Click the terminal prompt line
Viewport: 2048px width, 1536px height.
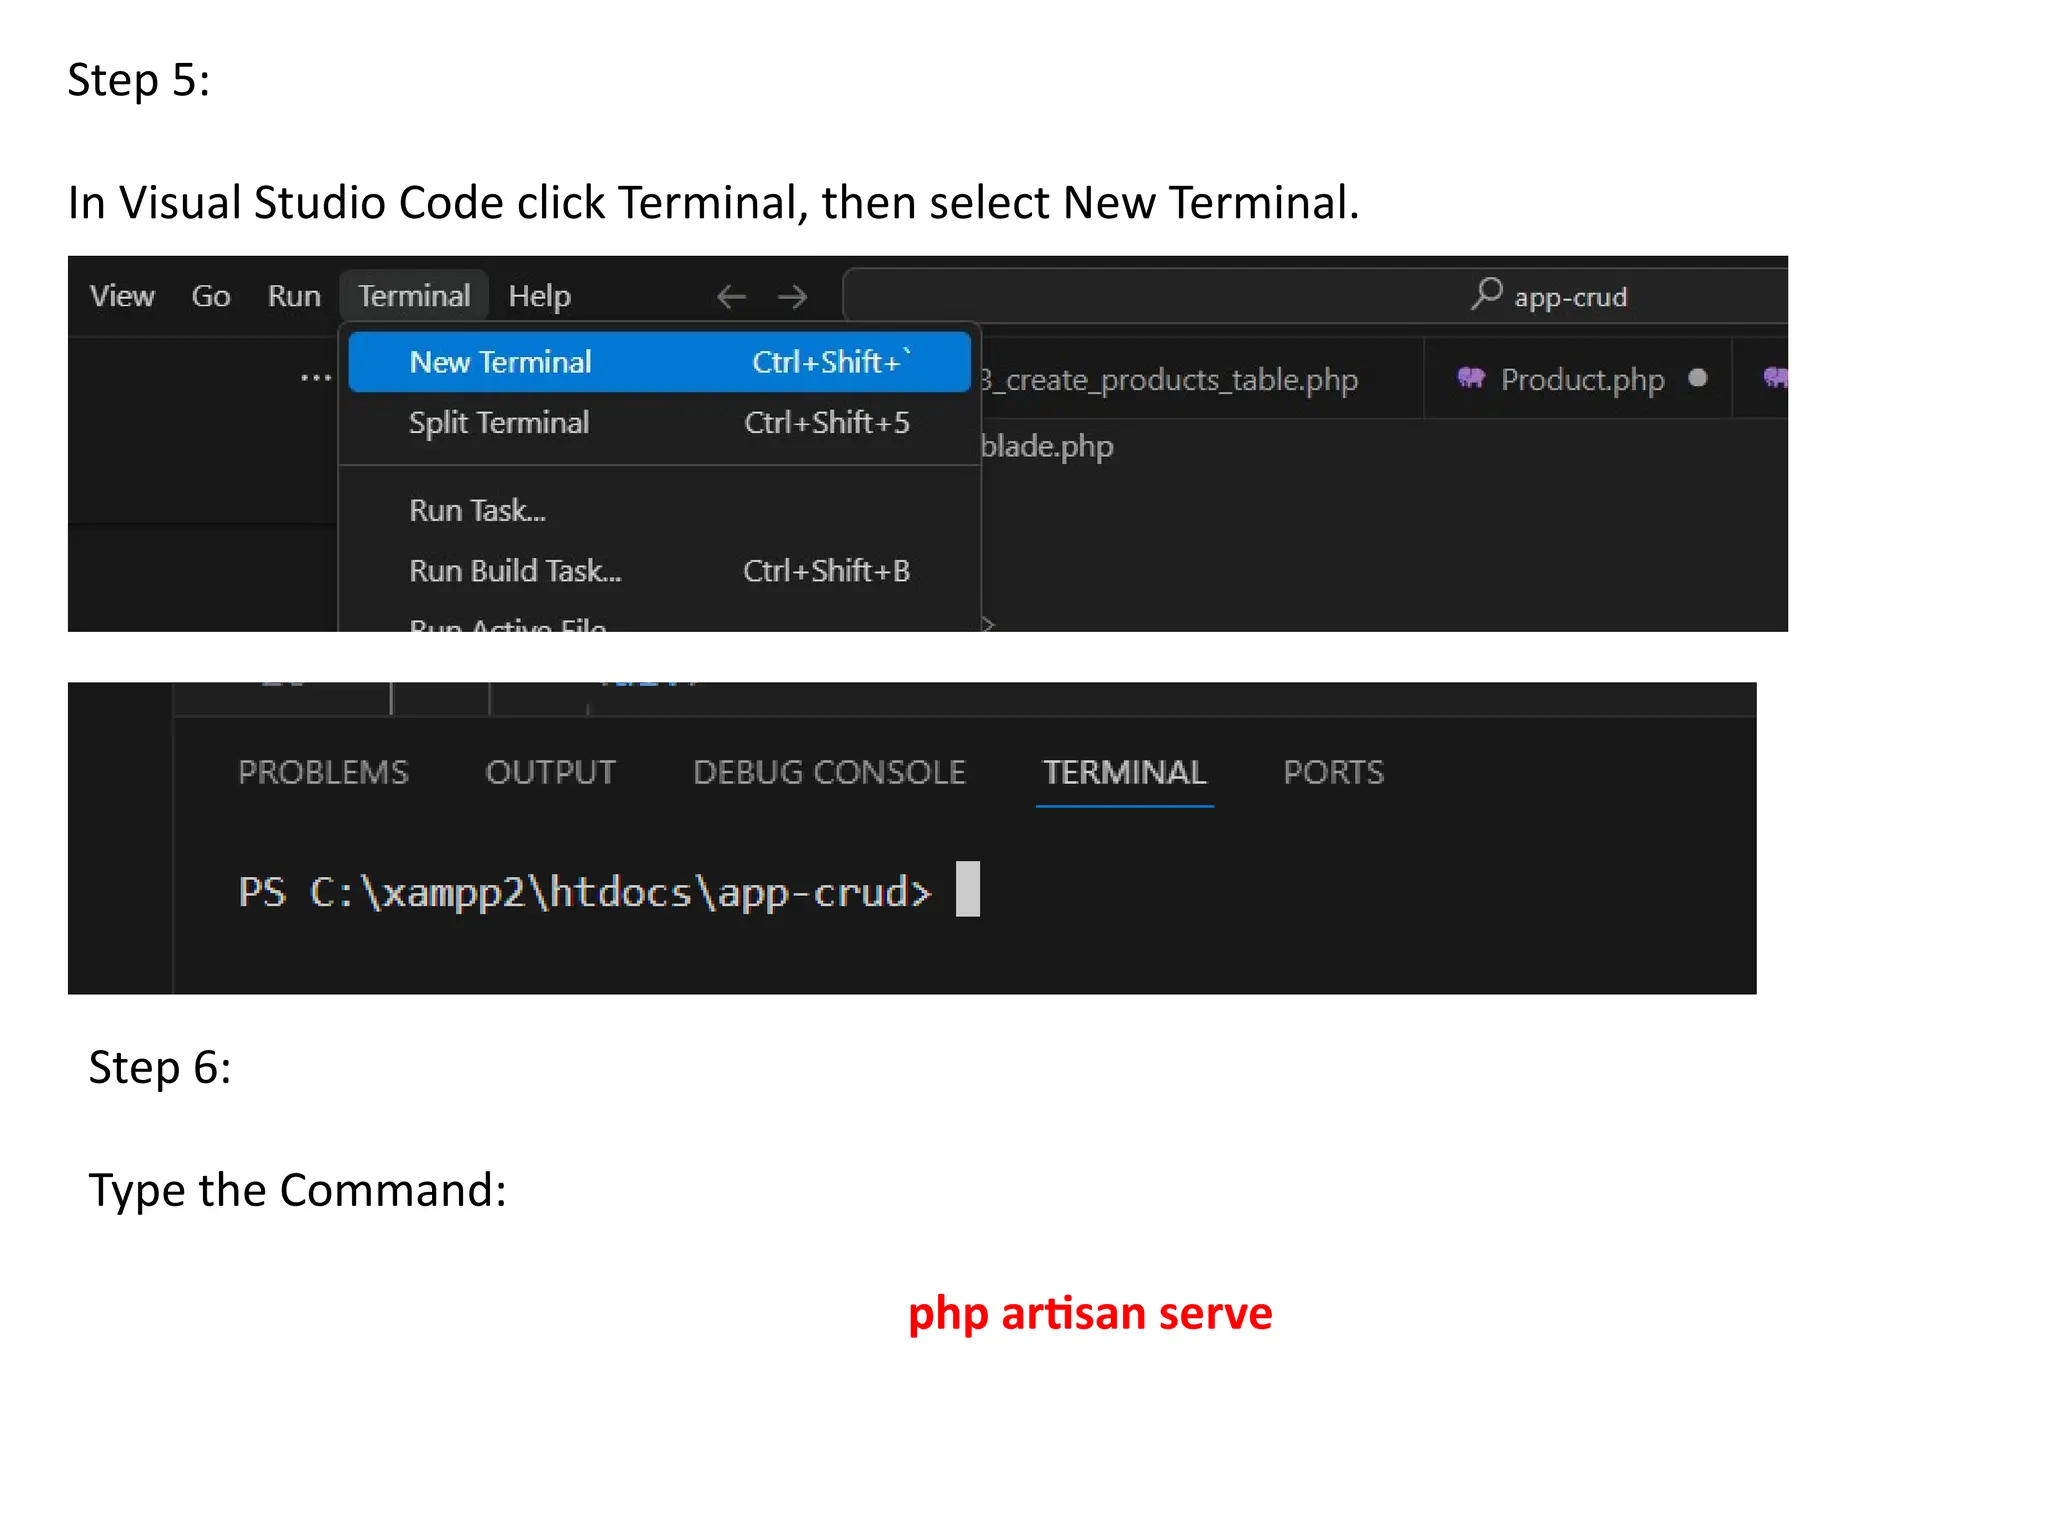608,891
